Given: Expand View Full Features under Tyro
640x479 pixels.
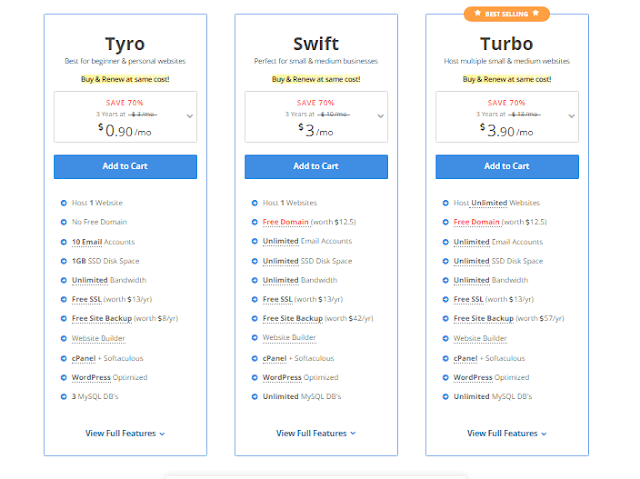Looking at the screenshot, I should (x=125, y=433).
